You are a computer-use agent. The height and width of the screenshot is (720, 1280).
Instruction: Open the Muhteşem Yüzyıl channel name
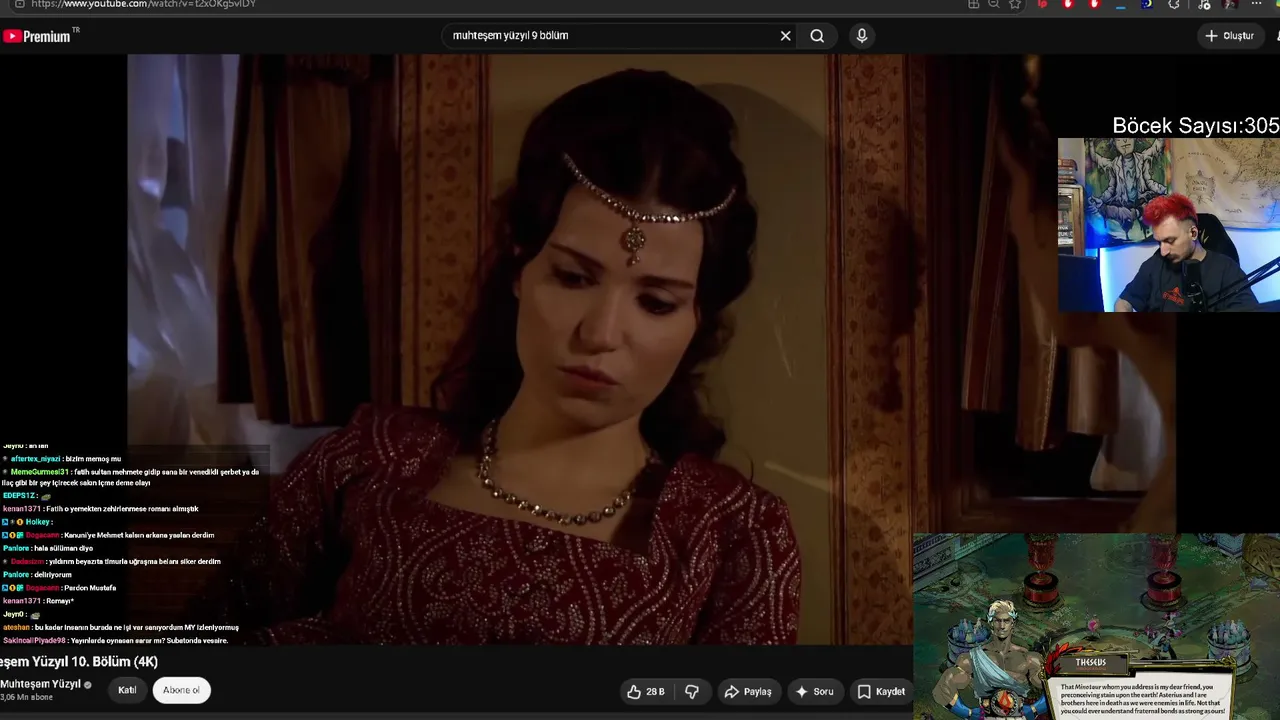click(x=40, y=684)
